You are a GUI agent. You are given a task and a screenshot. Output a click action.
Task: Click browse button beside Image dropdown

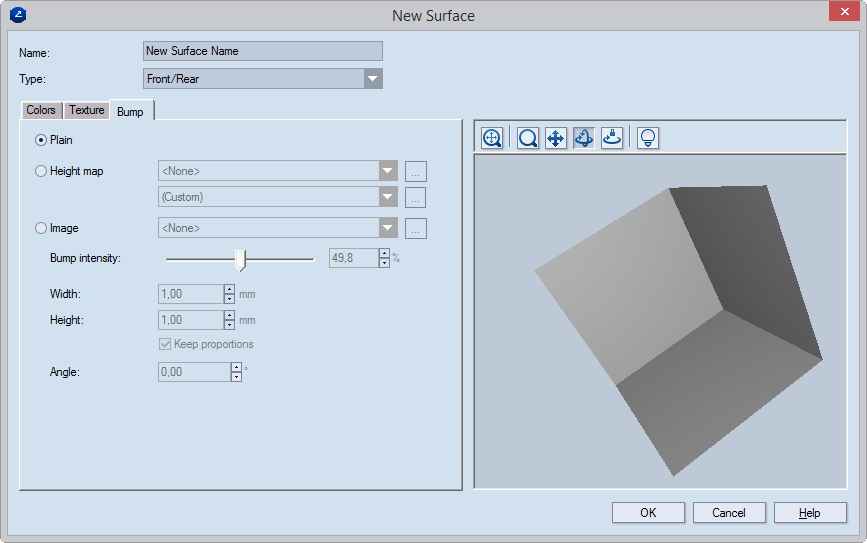pos(417,228)
